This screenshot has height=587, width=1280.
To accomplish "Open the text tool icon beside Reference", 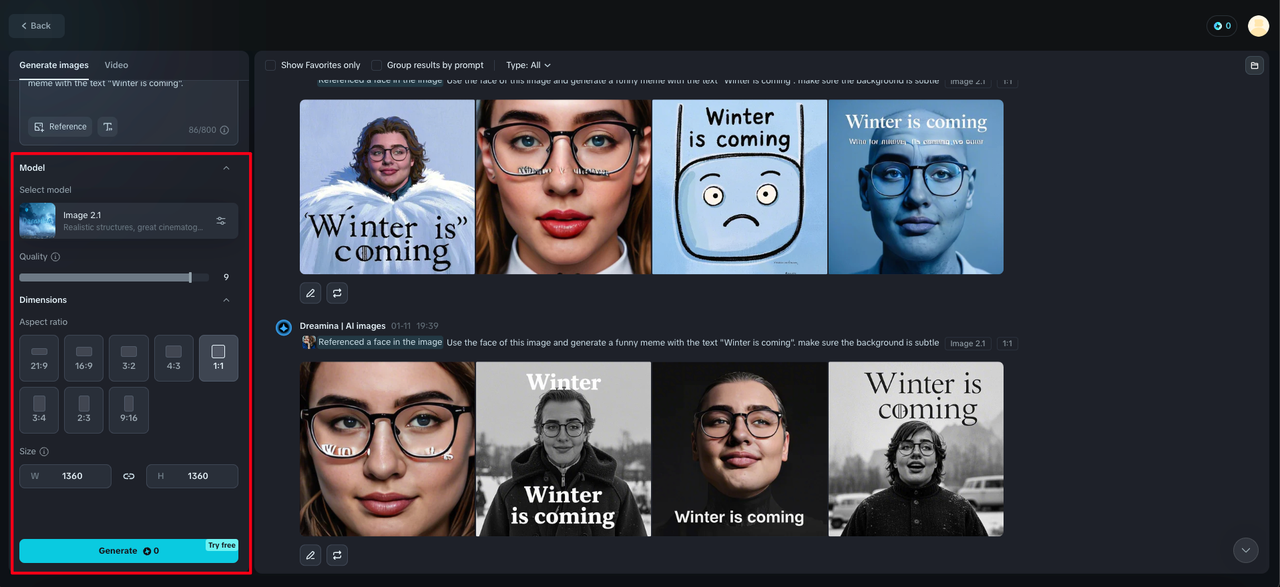I will (107, 127).
